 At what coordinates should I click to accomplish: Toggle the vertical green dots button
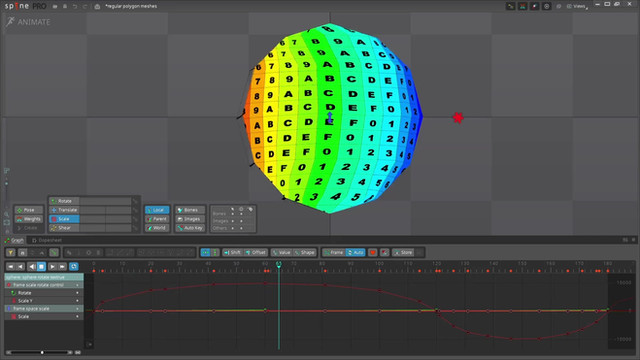coord(215,253)
